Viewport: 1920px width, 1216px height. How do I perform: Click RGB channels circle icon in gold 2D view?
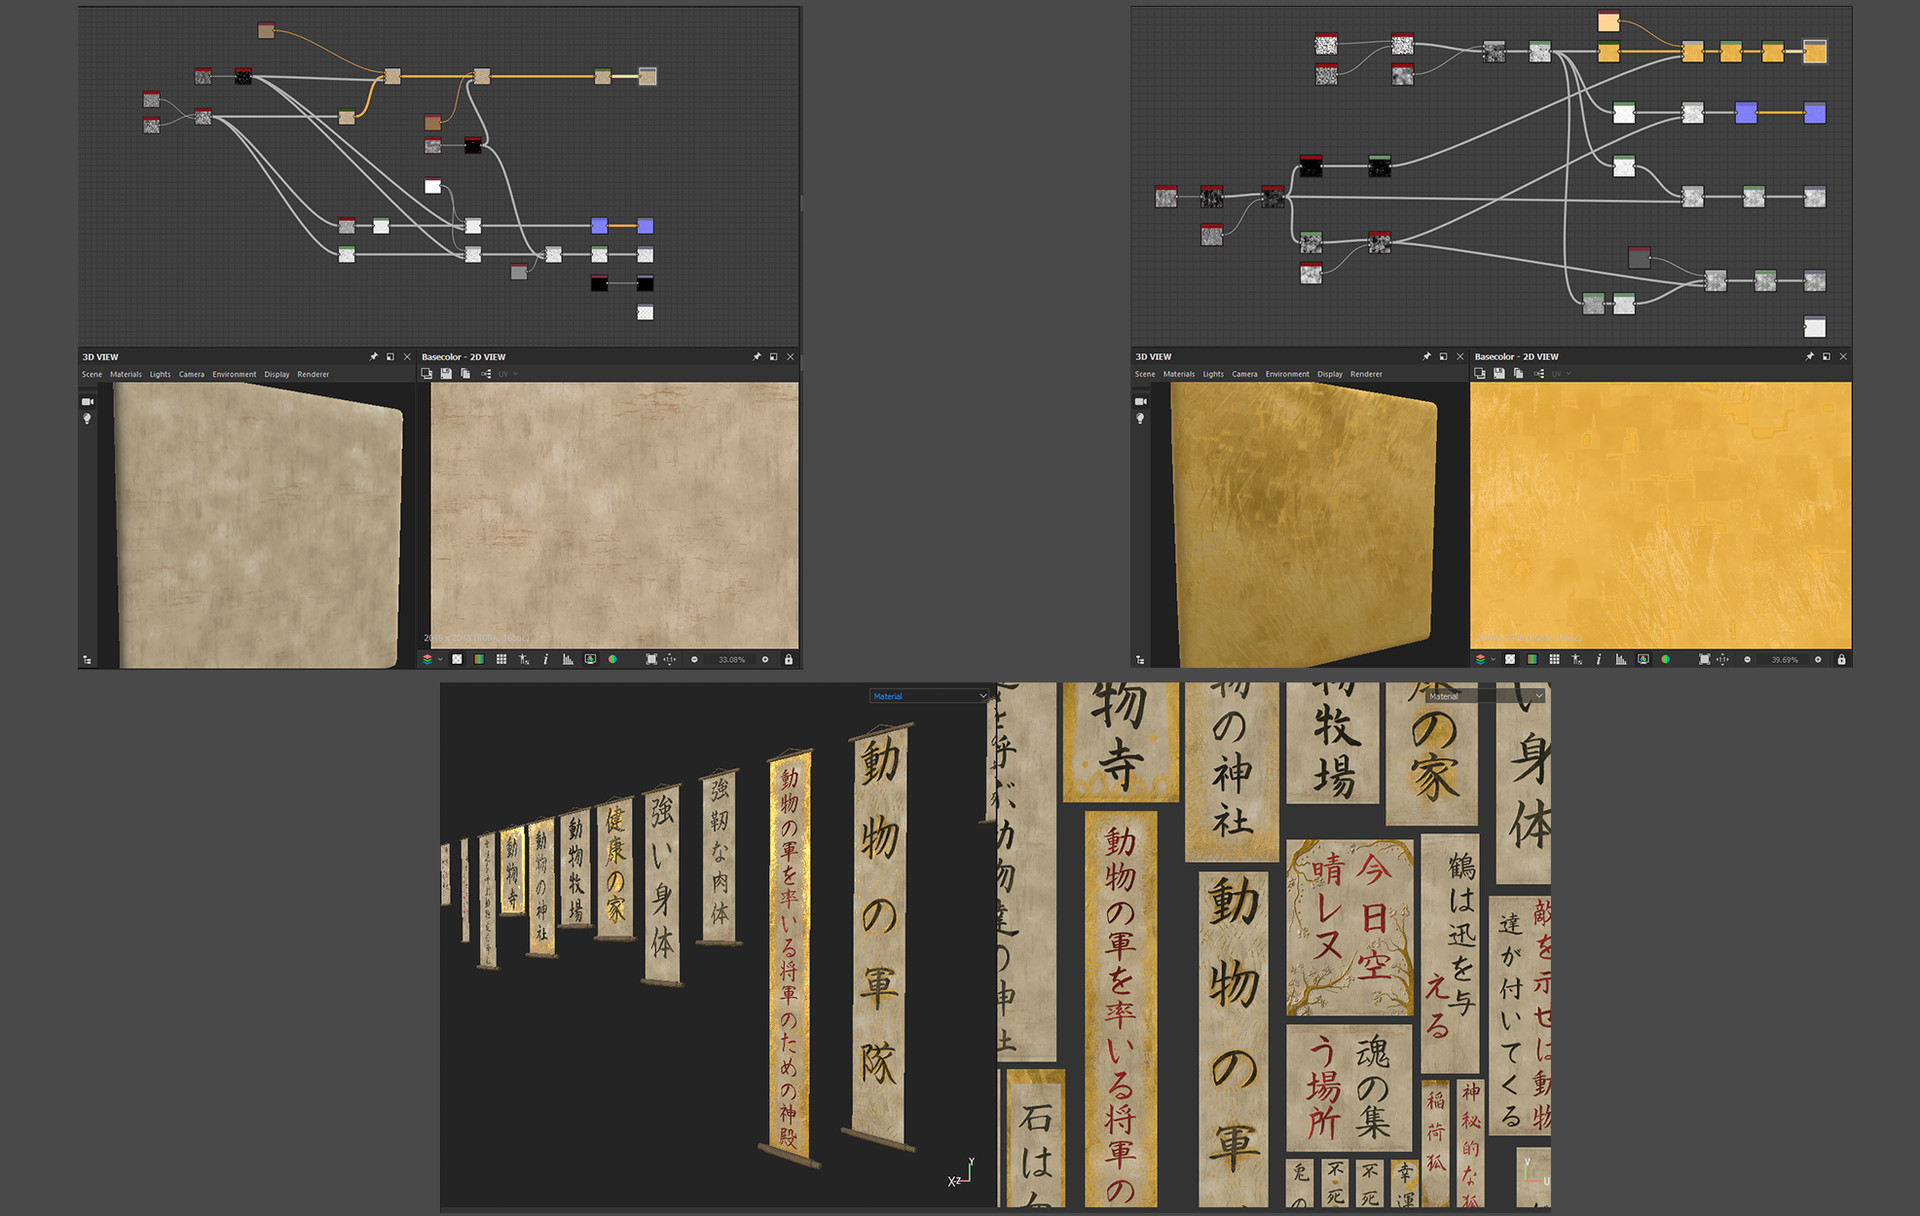point(1665,660)
